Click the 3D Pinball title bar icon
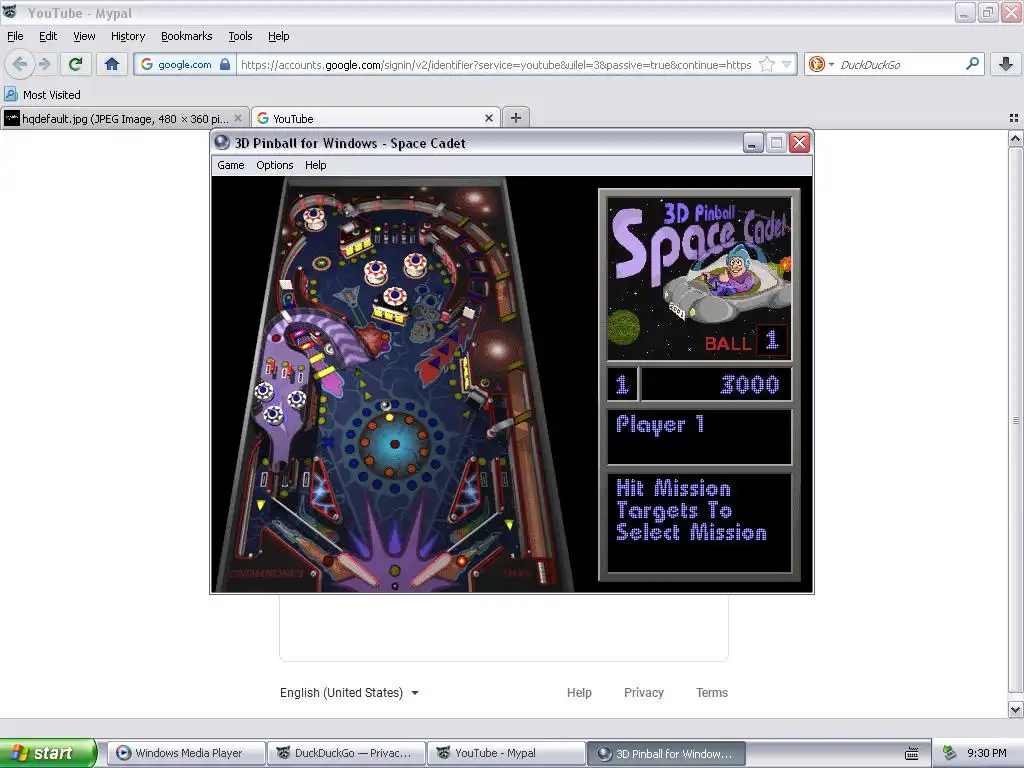The image size is (1024, 768). point(222,142)
